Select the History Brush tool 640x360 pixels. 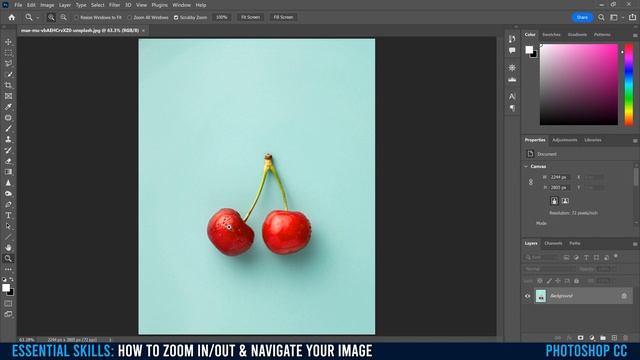coord(8,150)
